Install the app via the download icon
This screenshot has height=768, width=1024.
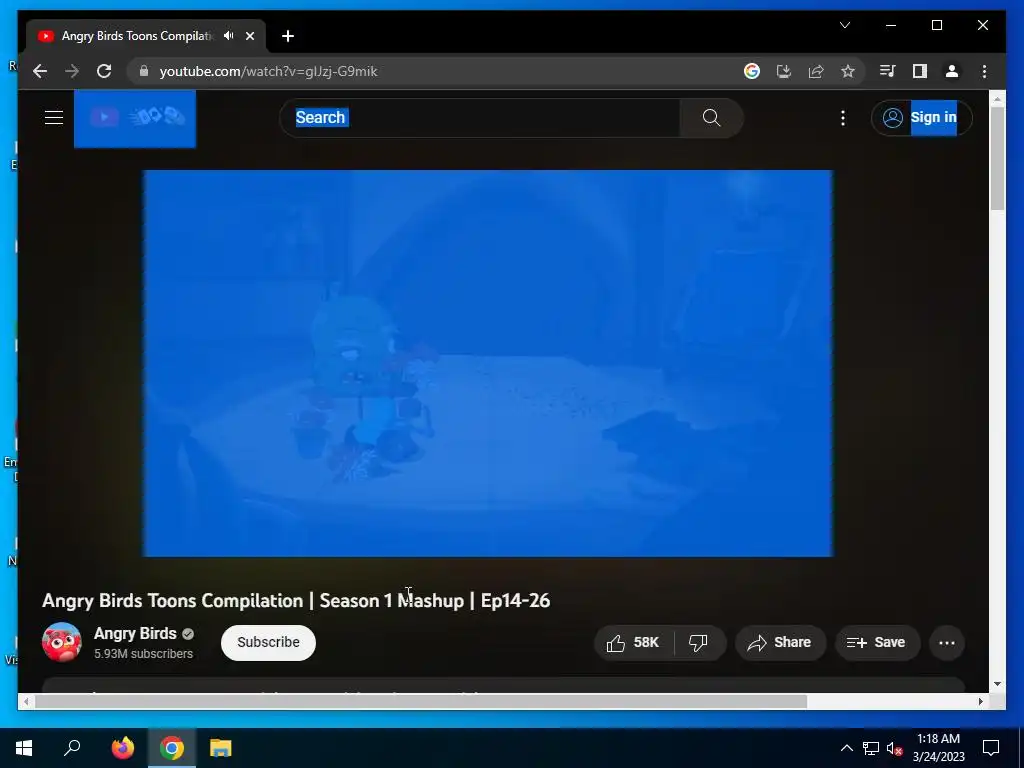click(784, 71)
